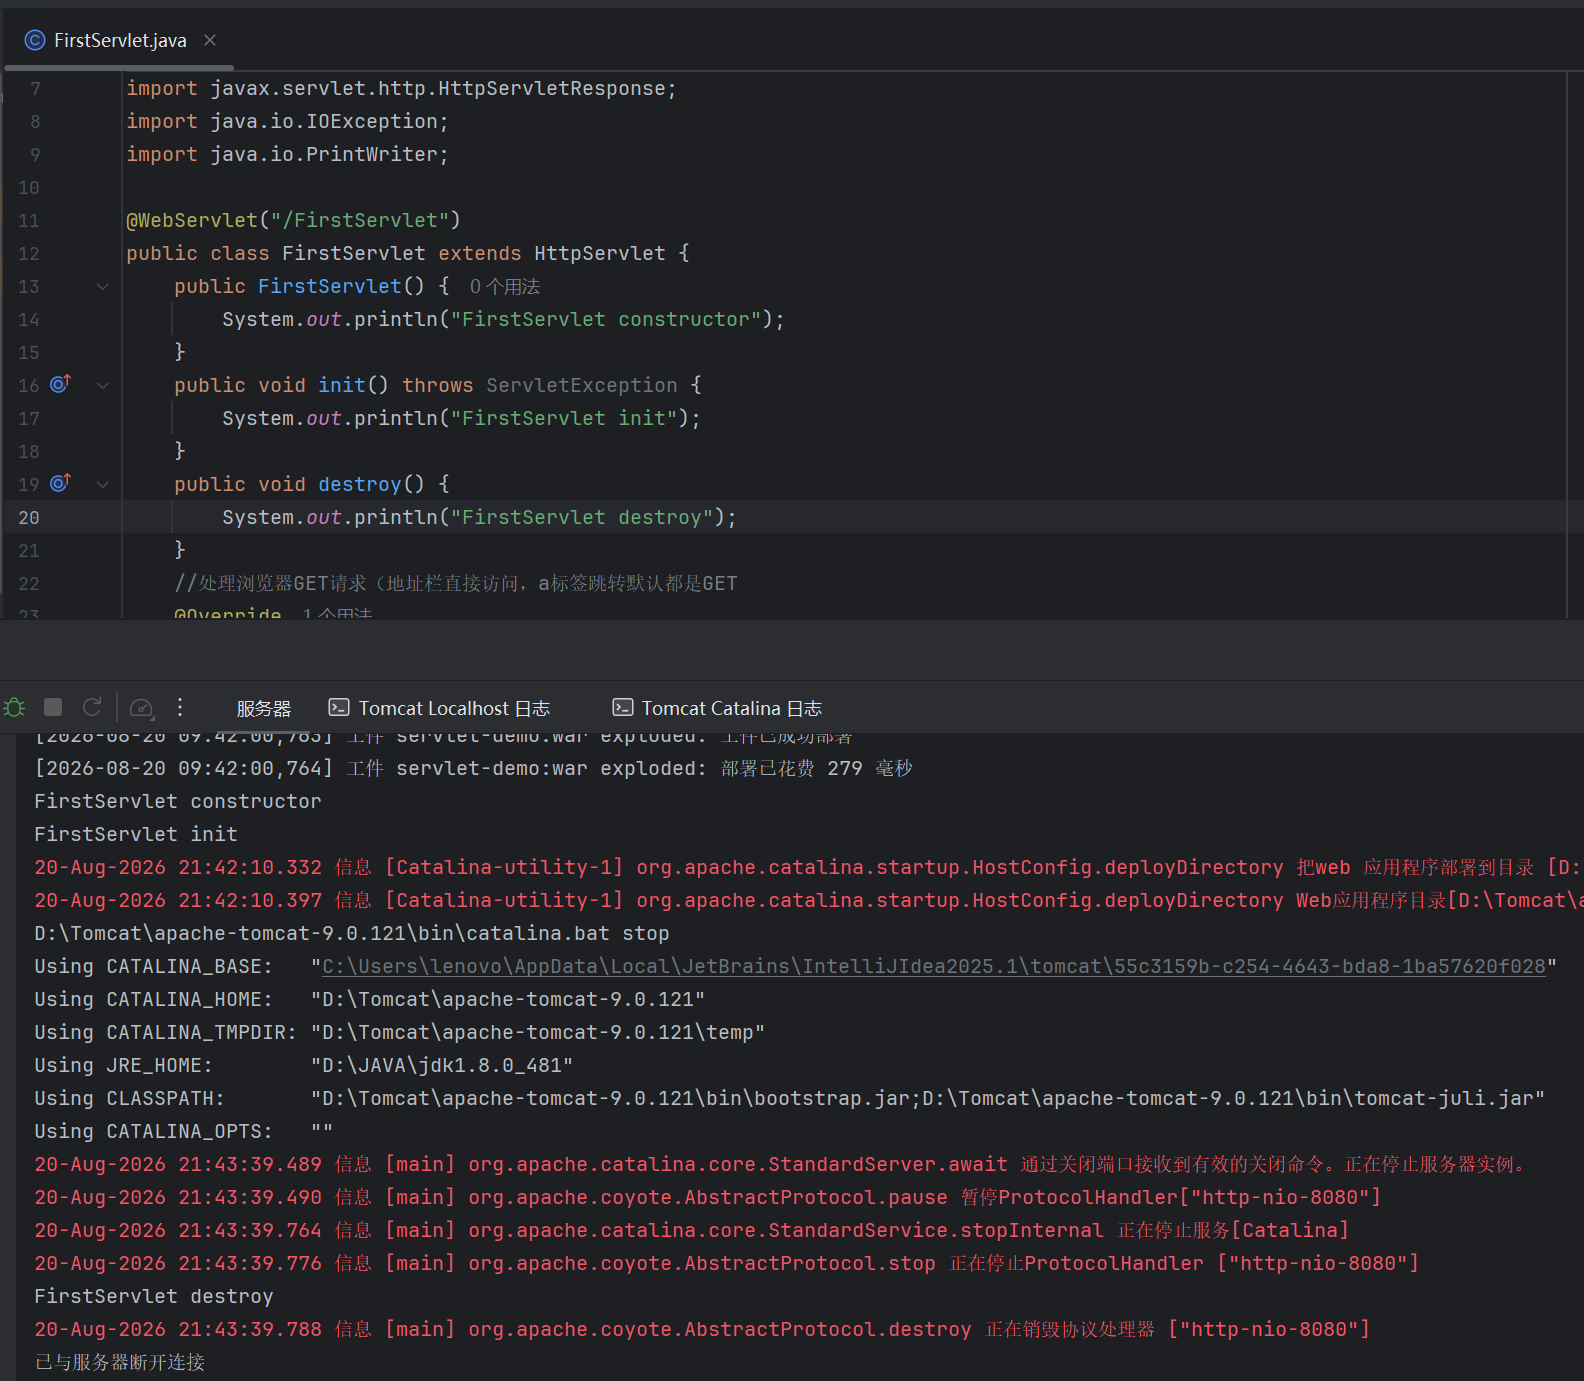Viewport: 1584px width, 1381px height.
Task: Click 'catalina.bat stop' command line in console
Action: coord(352,933)
